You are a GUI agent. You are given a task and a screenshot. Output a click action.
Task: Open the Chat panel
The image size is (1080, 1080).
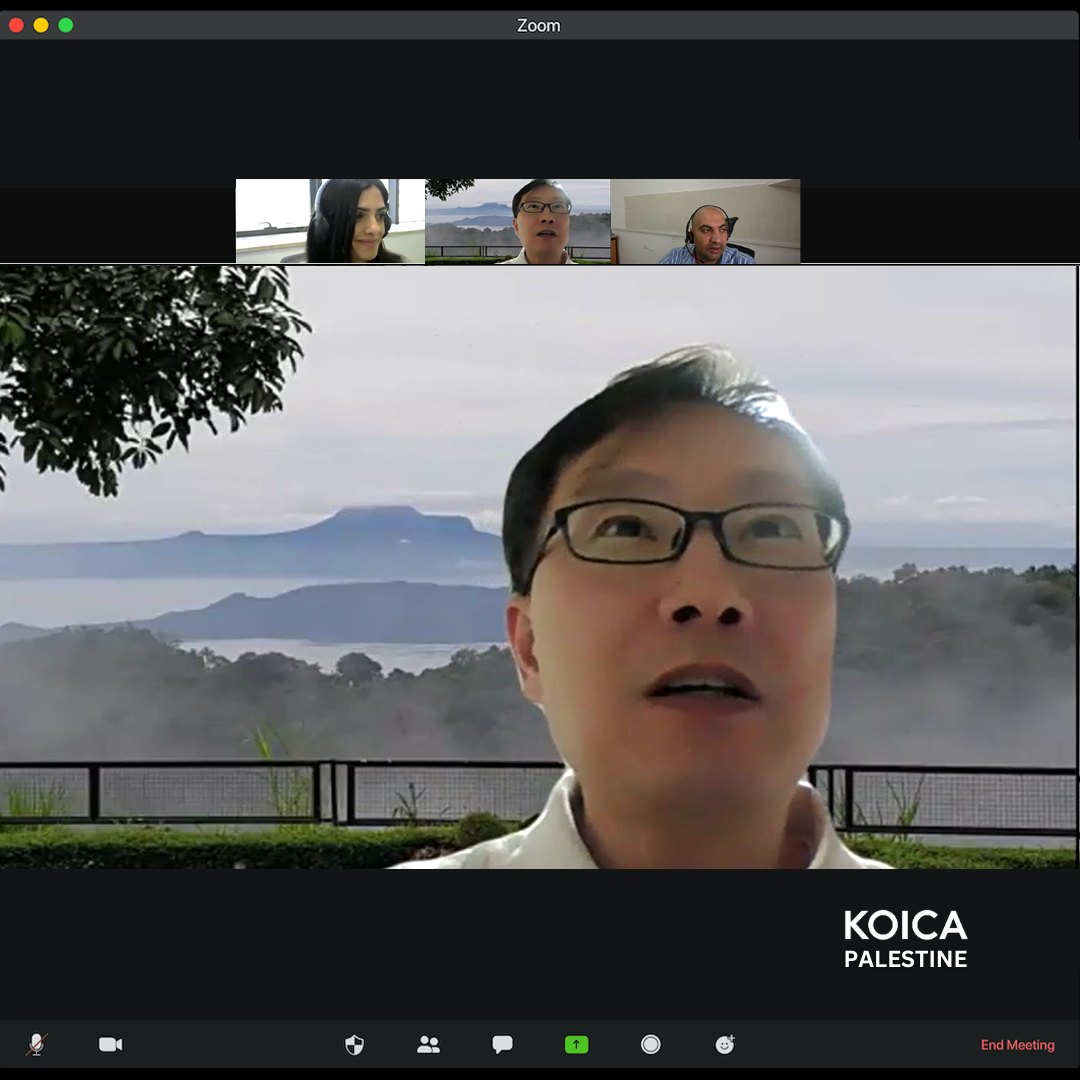pos(502,1045)
